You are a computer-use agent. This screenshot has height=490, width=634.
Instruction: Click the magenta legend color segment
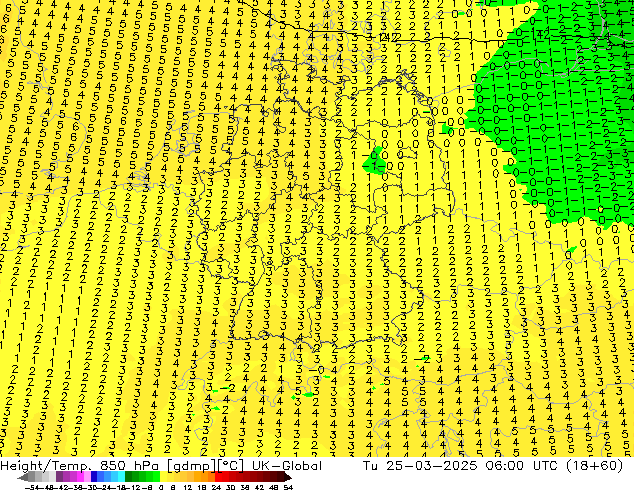coord(80,477)
